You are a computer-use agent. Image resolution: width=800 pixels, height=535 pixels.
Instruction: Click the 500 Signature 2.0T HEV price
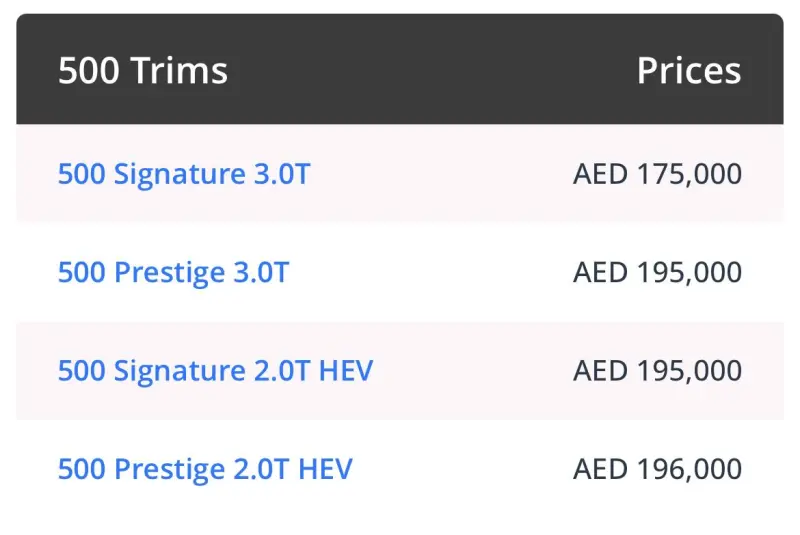pos(657,371)
